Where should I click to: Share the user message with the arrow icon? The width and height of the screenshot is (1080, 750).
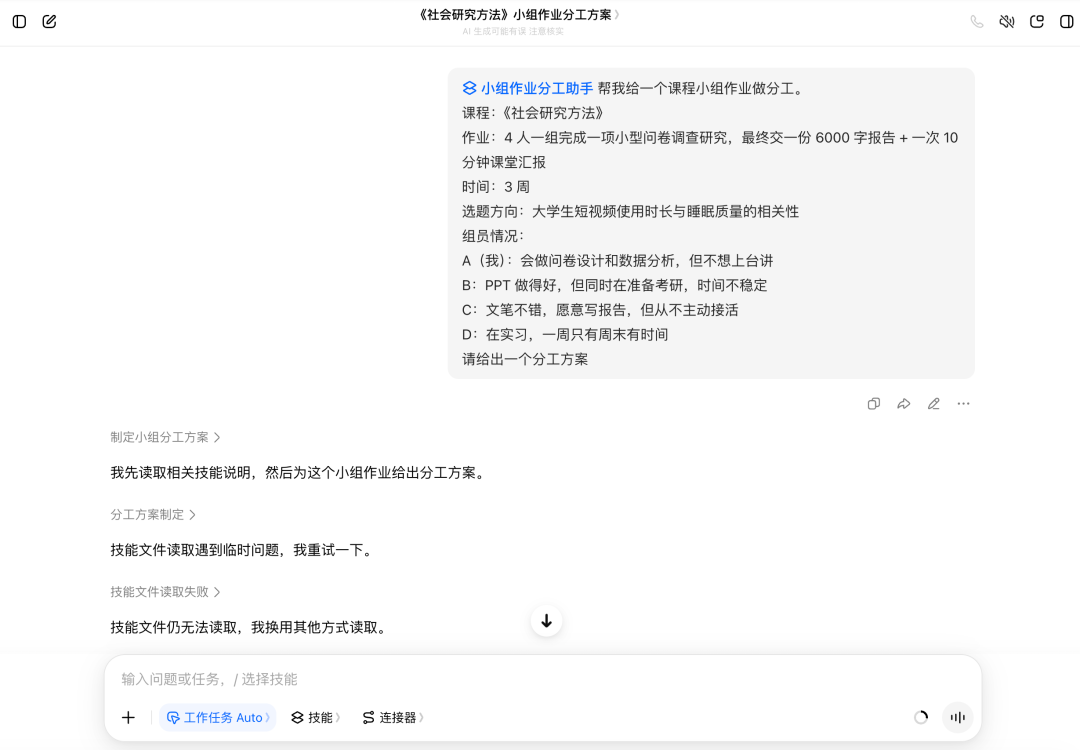(904, 404)
